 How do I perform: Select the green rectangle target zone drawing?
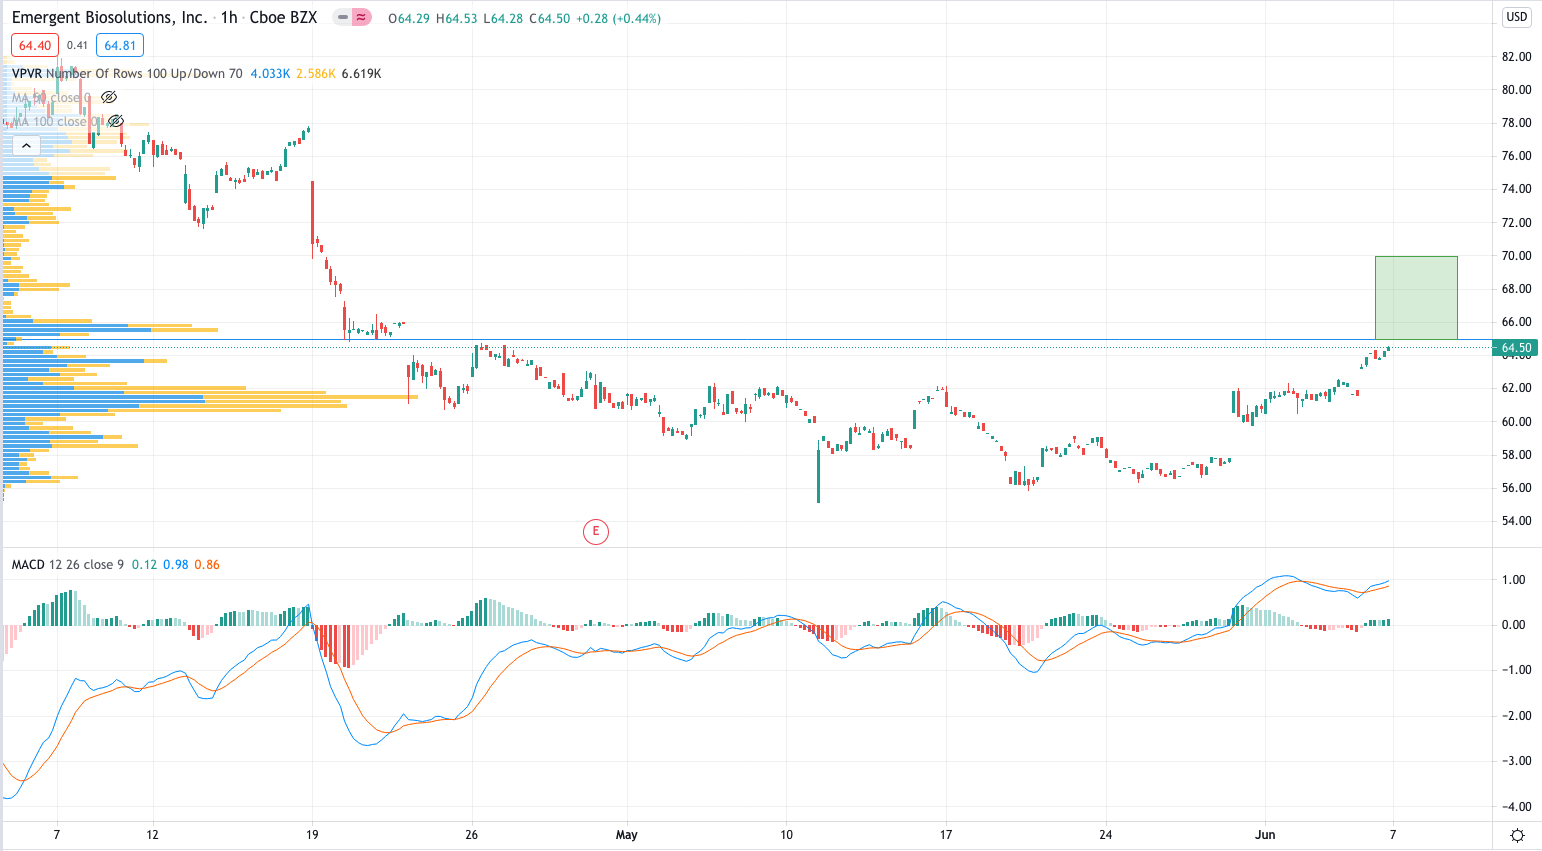pyautogui.click(x=1416, y=298)
